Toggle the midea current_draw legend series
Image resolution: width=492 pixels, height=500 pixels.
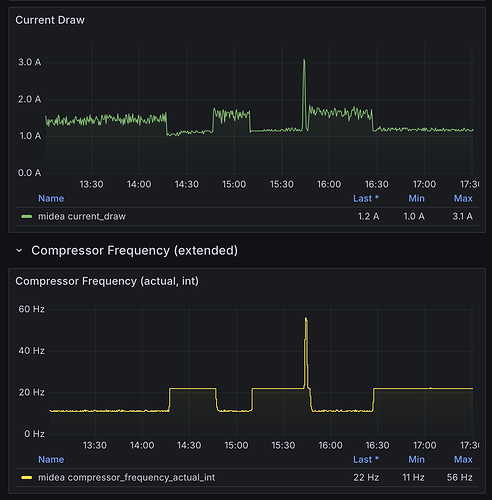[82, 216]
